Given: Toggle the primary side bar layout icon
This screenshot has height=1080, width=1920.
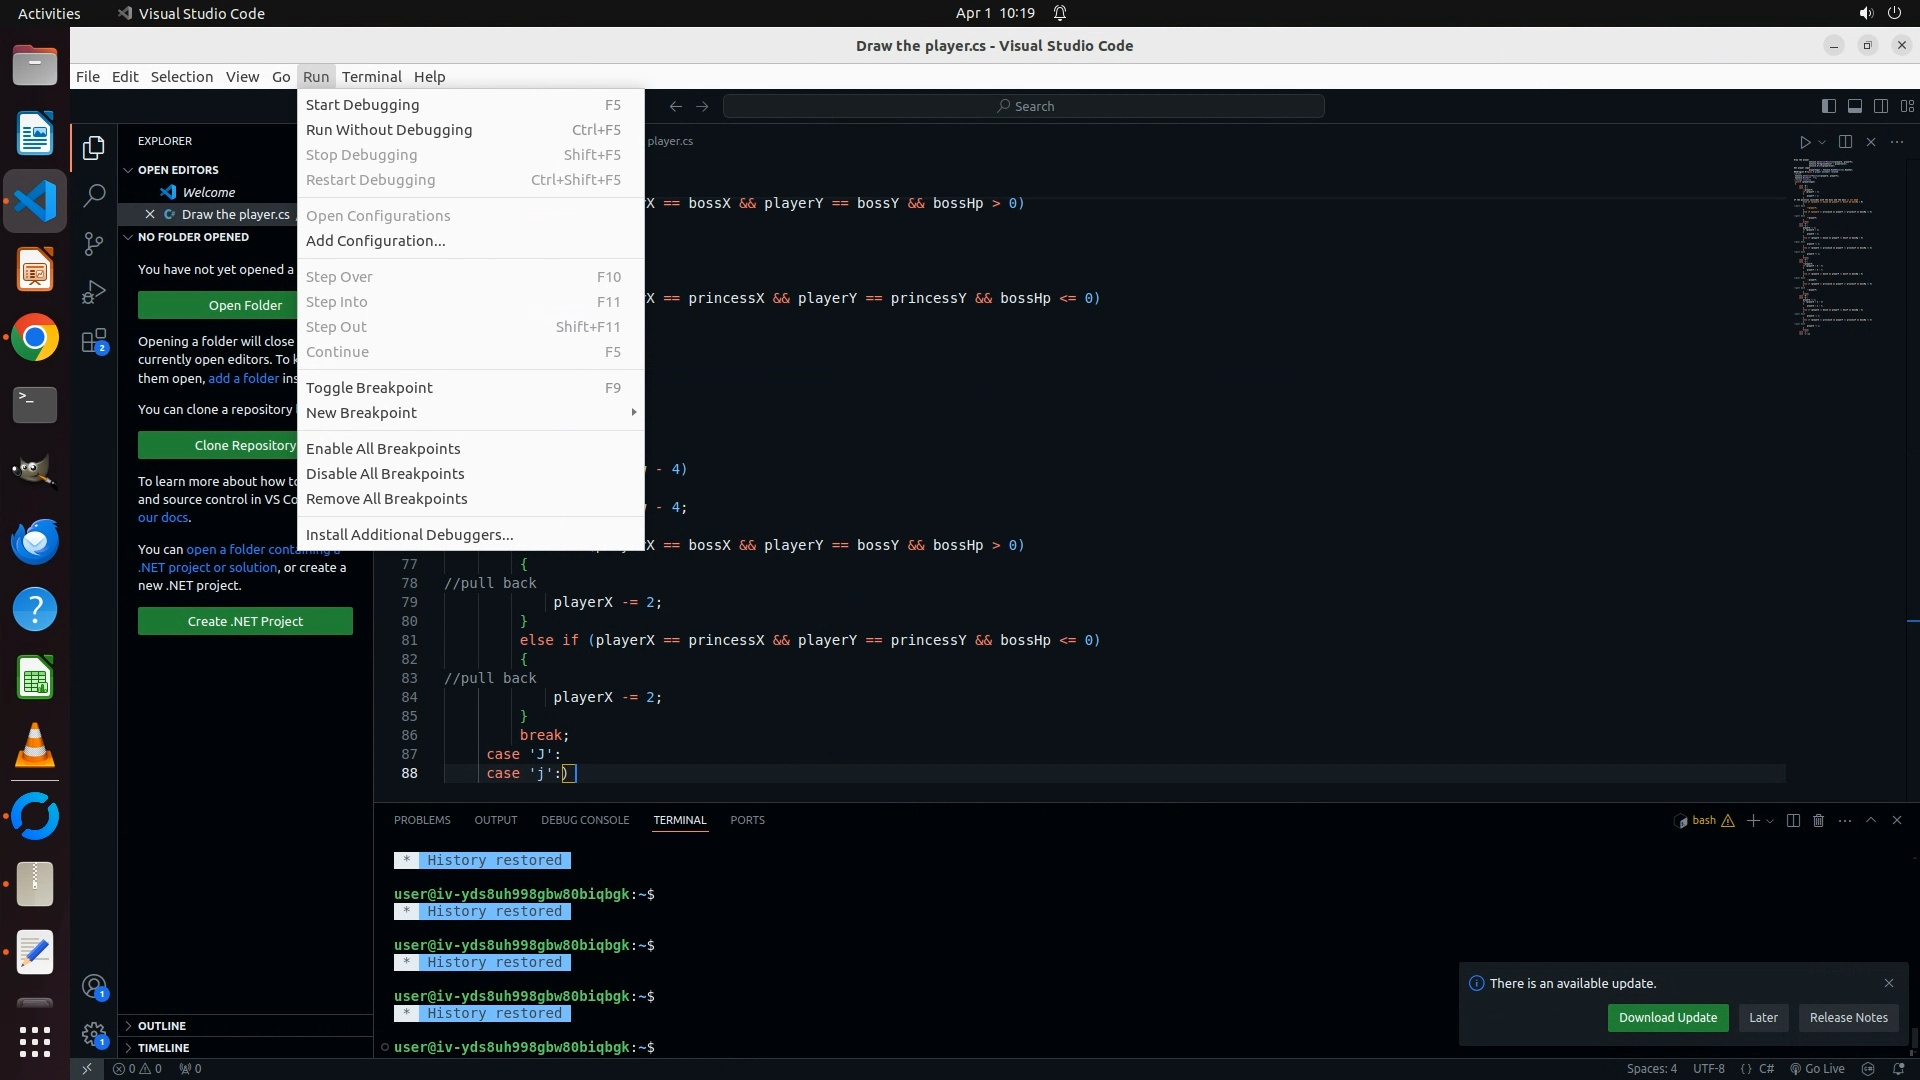Looking at the screenshot, I should 1828,106.
